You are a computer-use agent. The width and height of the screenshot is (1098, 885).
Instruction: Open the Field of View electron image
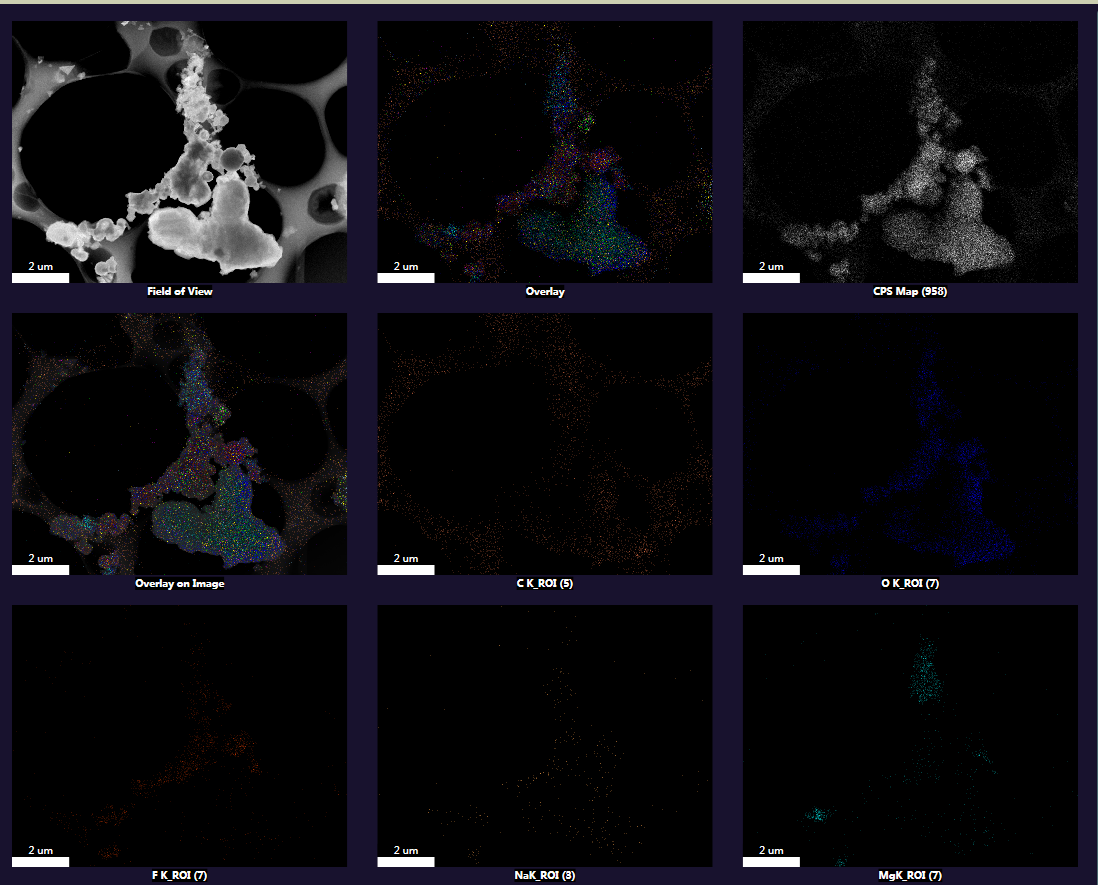179,152
